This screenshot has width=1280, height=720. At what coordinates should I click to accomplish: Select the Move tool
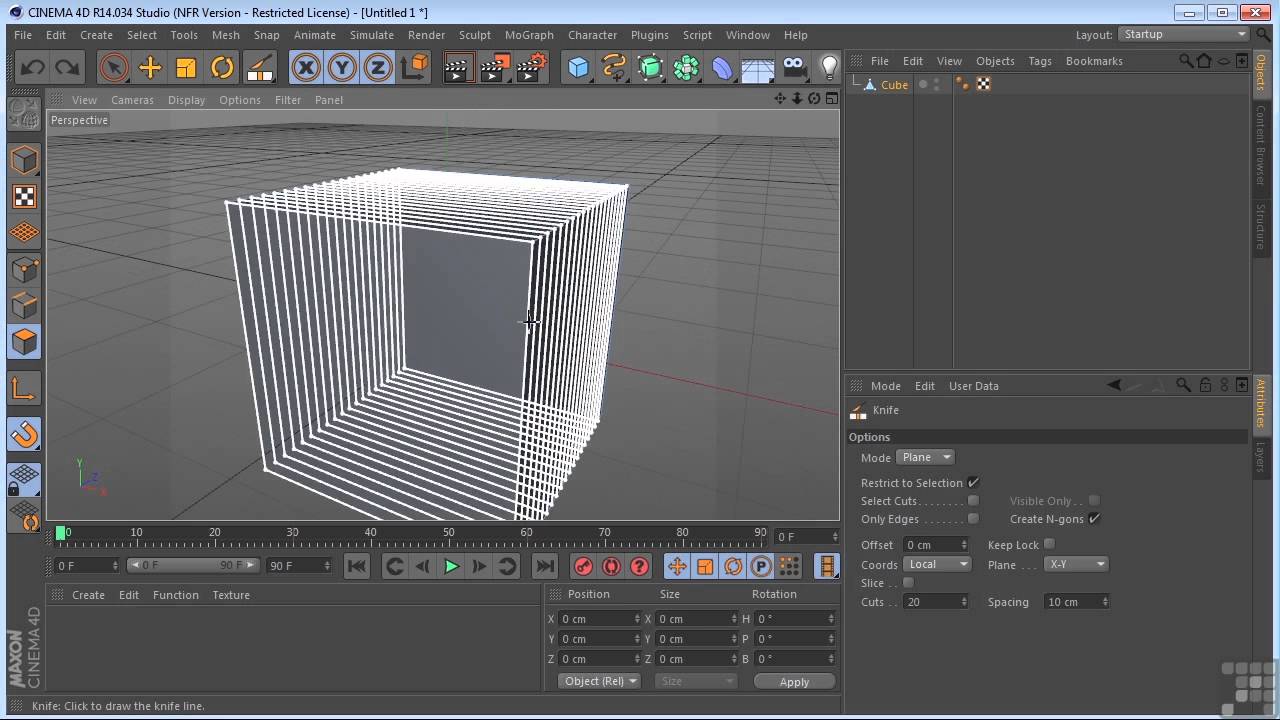(150, 67)
